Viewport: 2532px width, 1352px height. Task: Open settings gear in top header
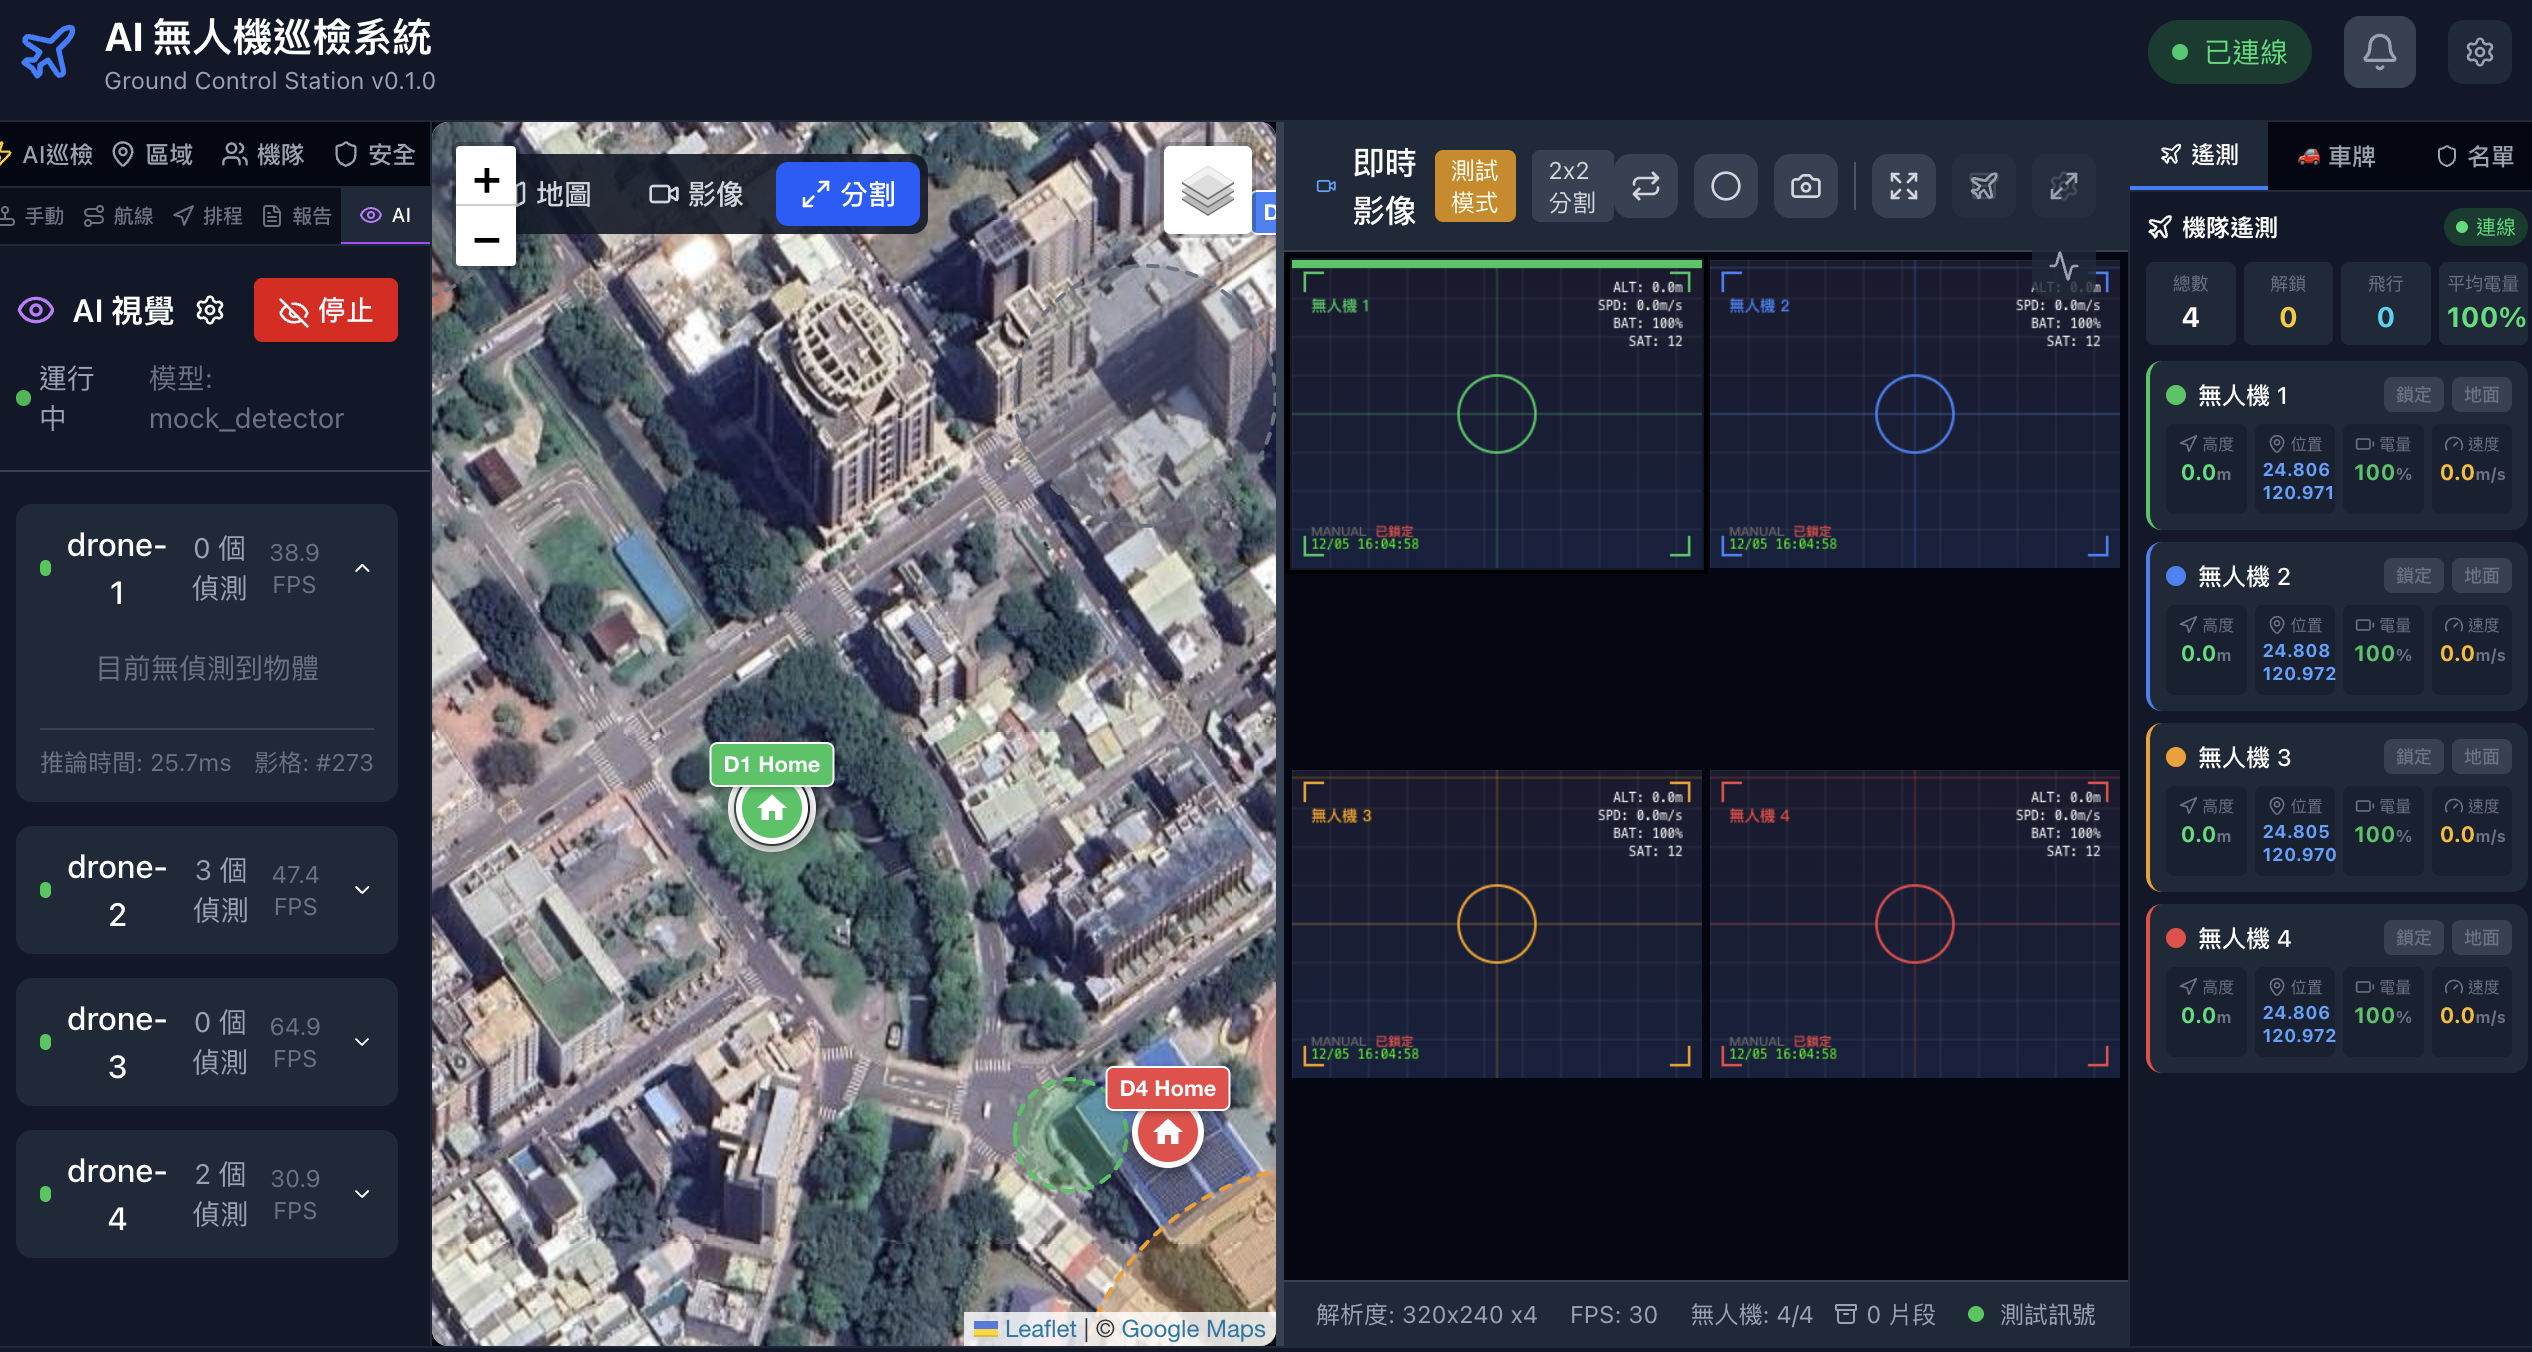click(x=2479, y=52)
